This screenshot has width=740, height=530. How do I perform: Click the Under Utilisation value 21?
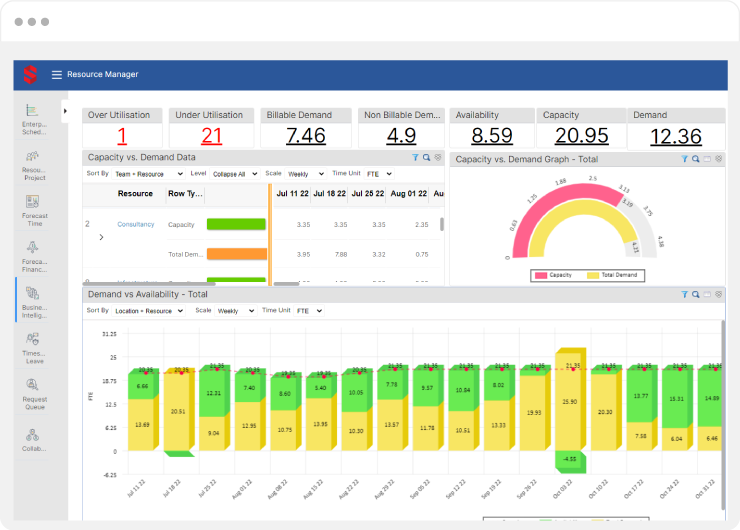tap(211, 136)
